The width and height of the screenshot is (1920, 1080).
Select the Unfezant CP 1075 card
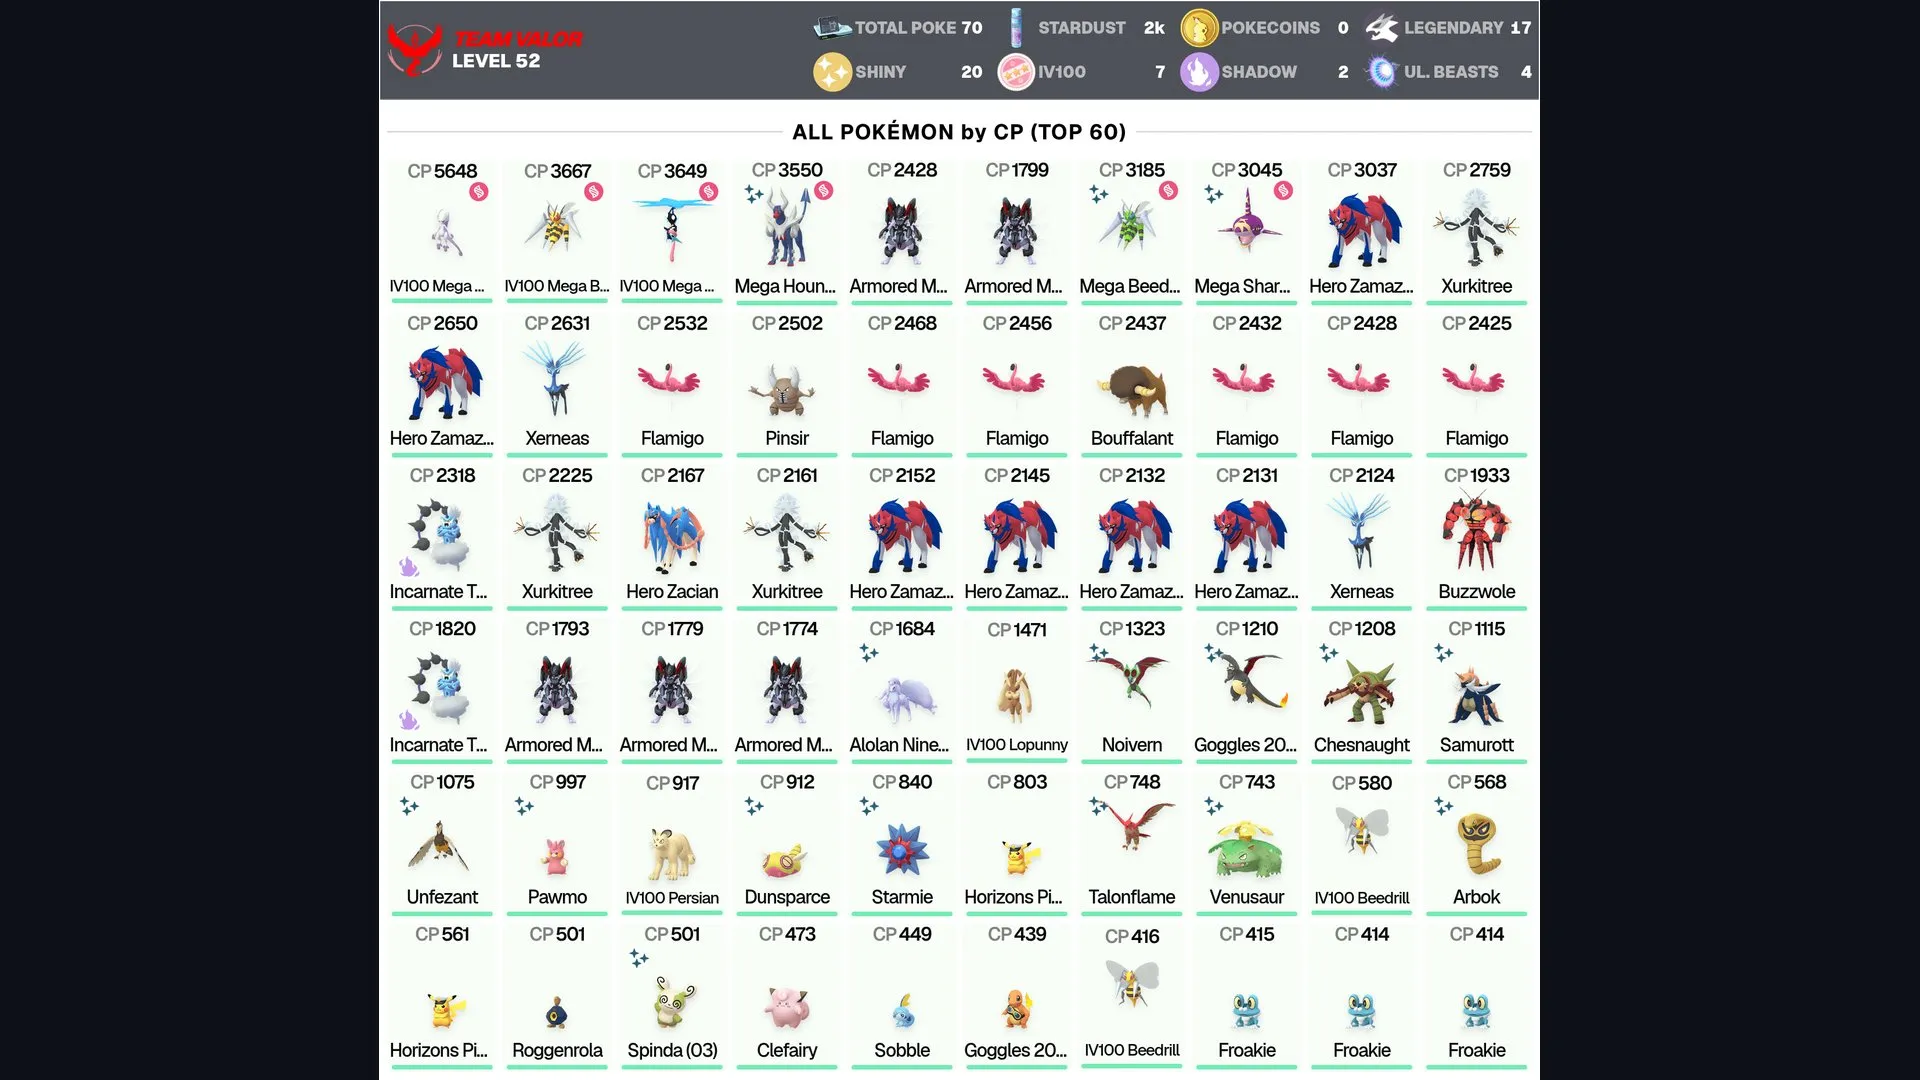(442, 843)
